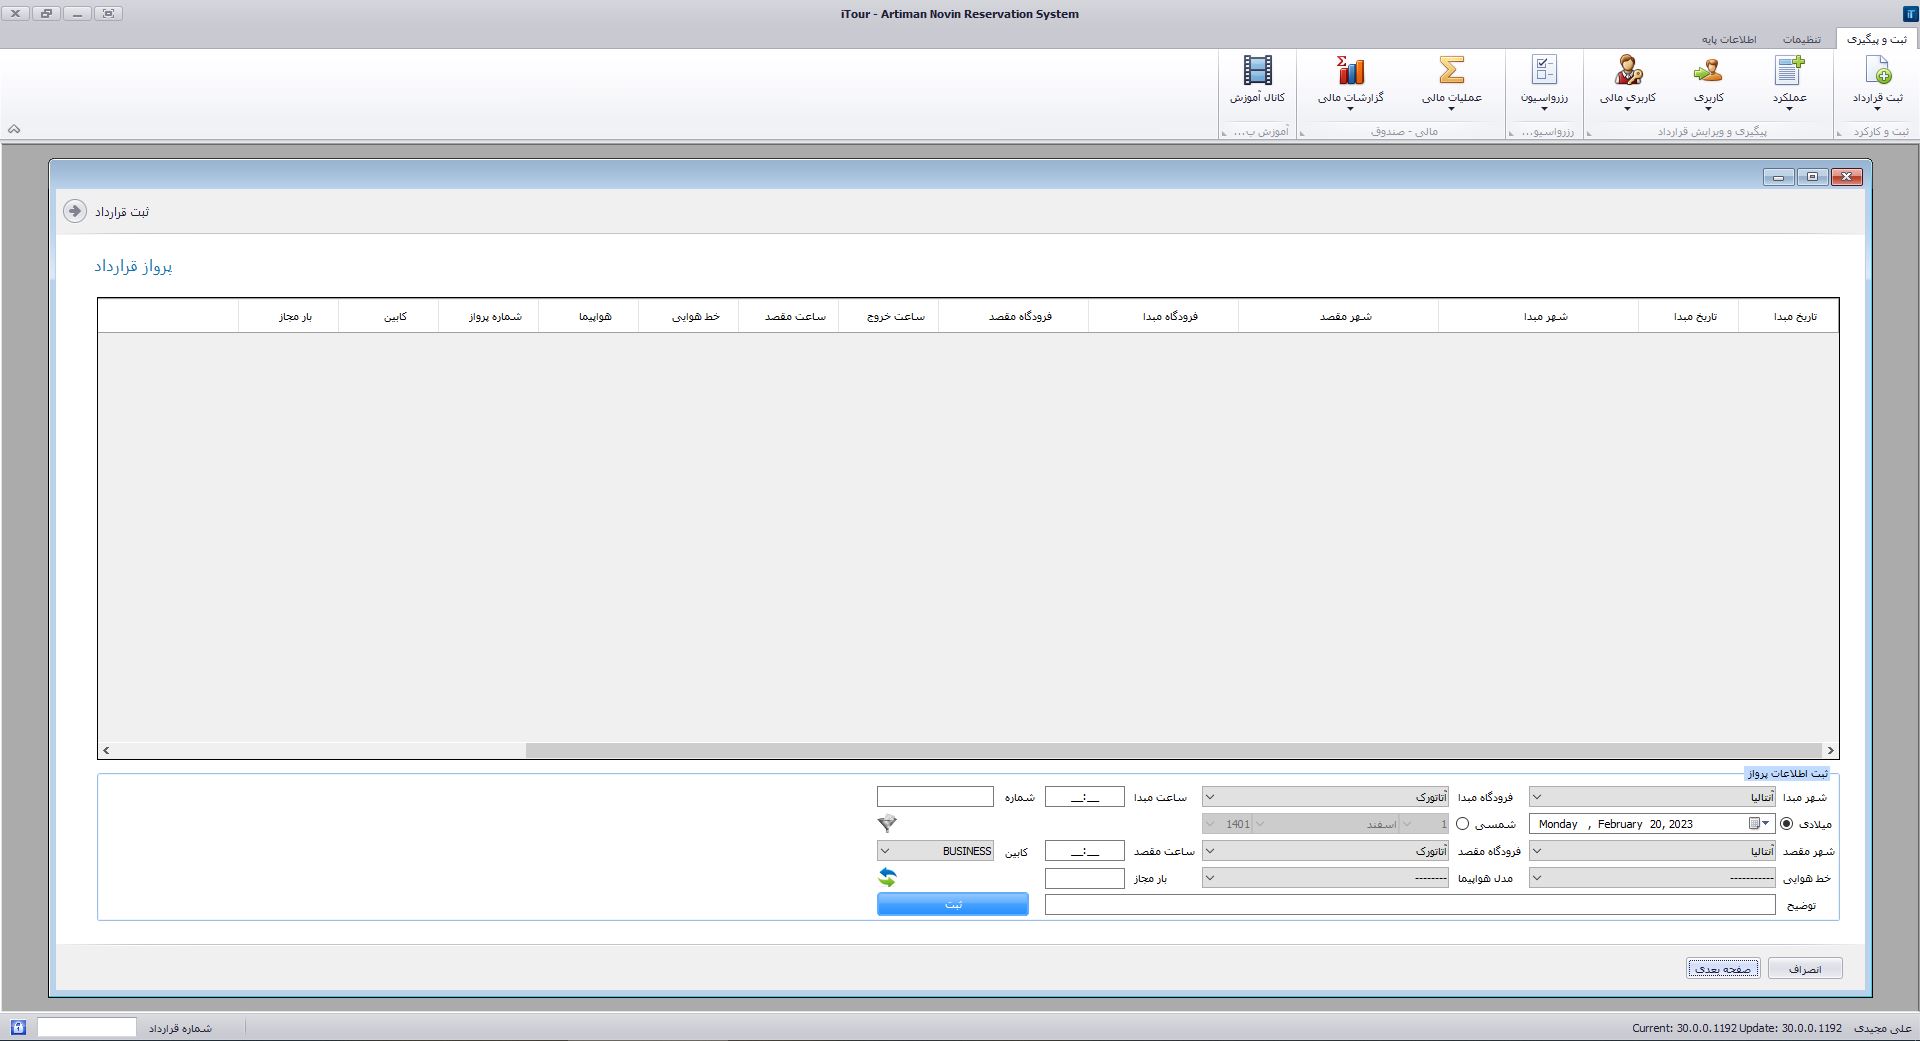Click the ساعت مقصد column header
The width and height of the screenshot is (1920, 1041).
point(788,316)
